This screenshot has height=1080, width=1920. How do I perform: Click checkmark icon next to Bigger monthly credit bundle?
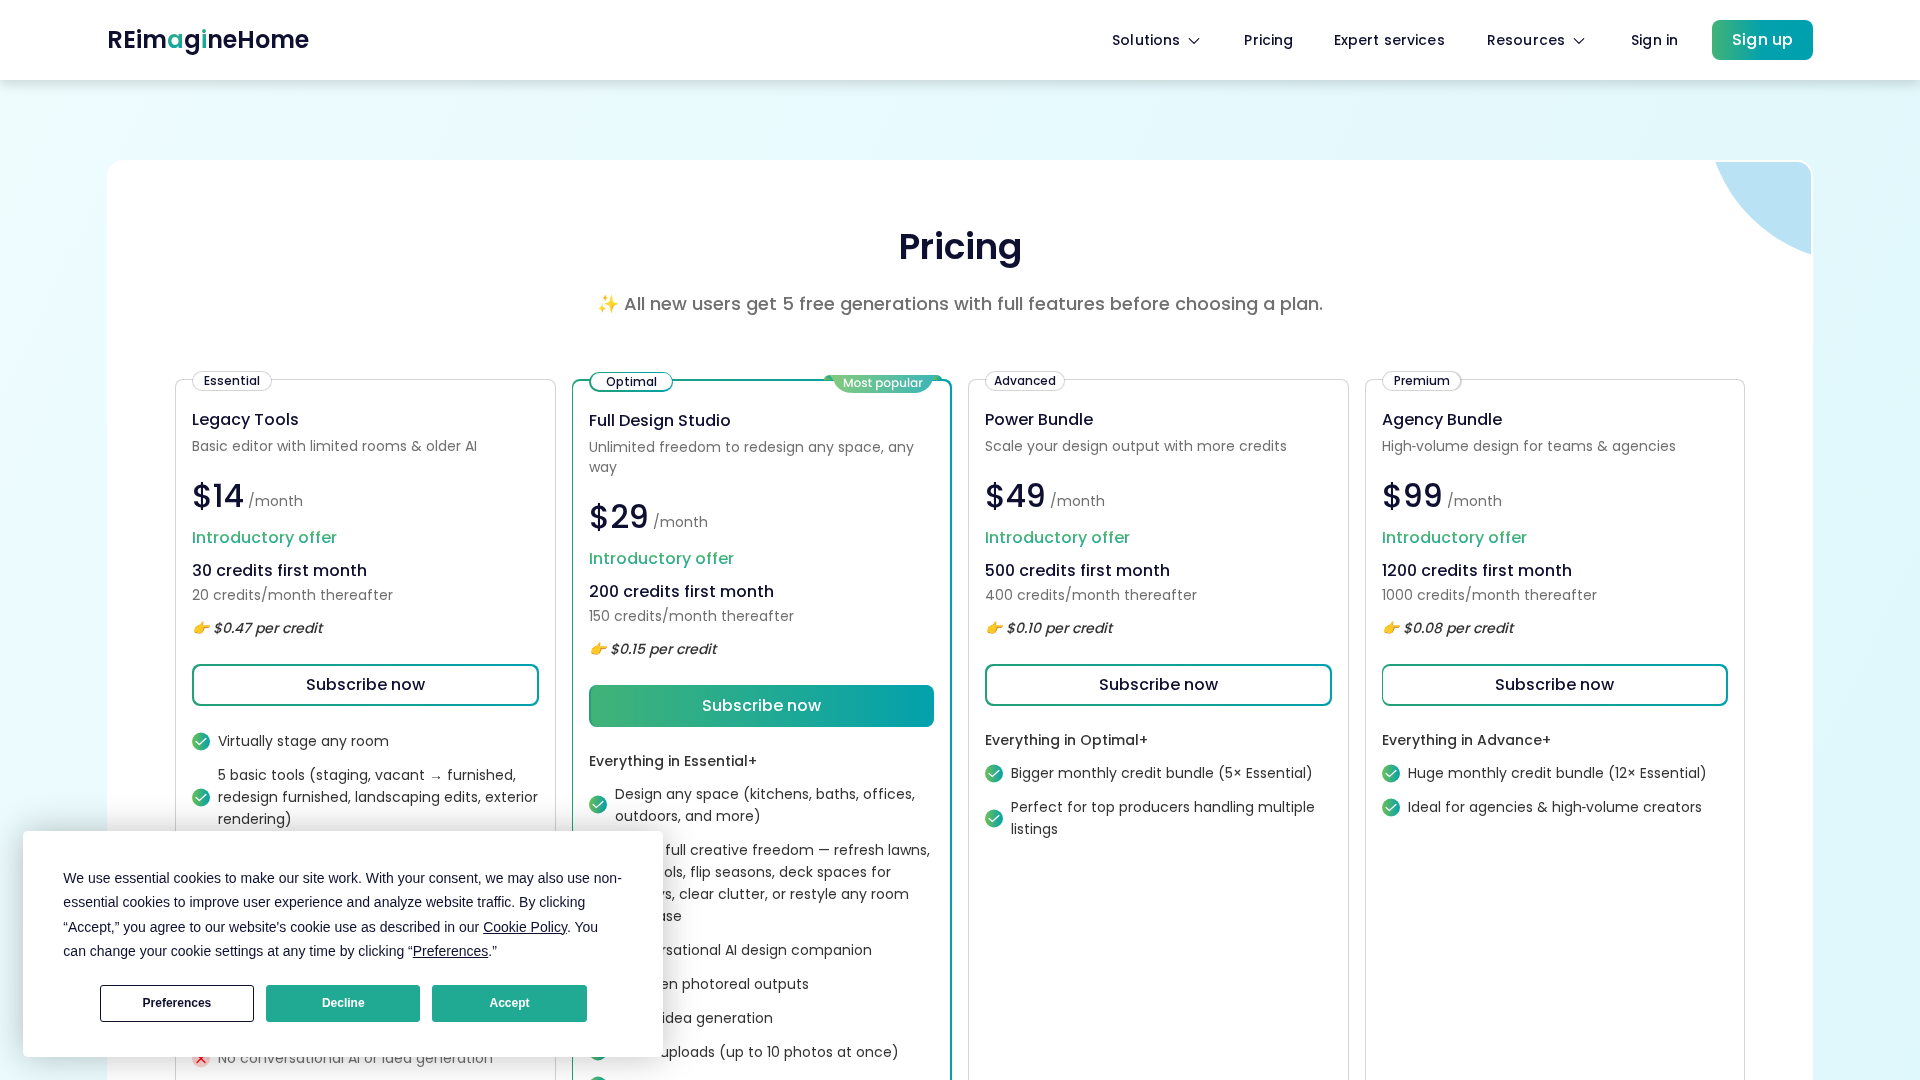[x=994, y=773]
